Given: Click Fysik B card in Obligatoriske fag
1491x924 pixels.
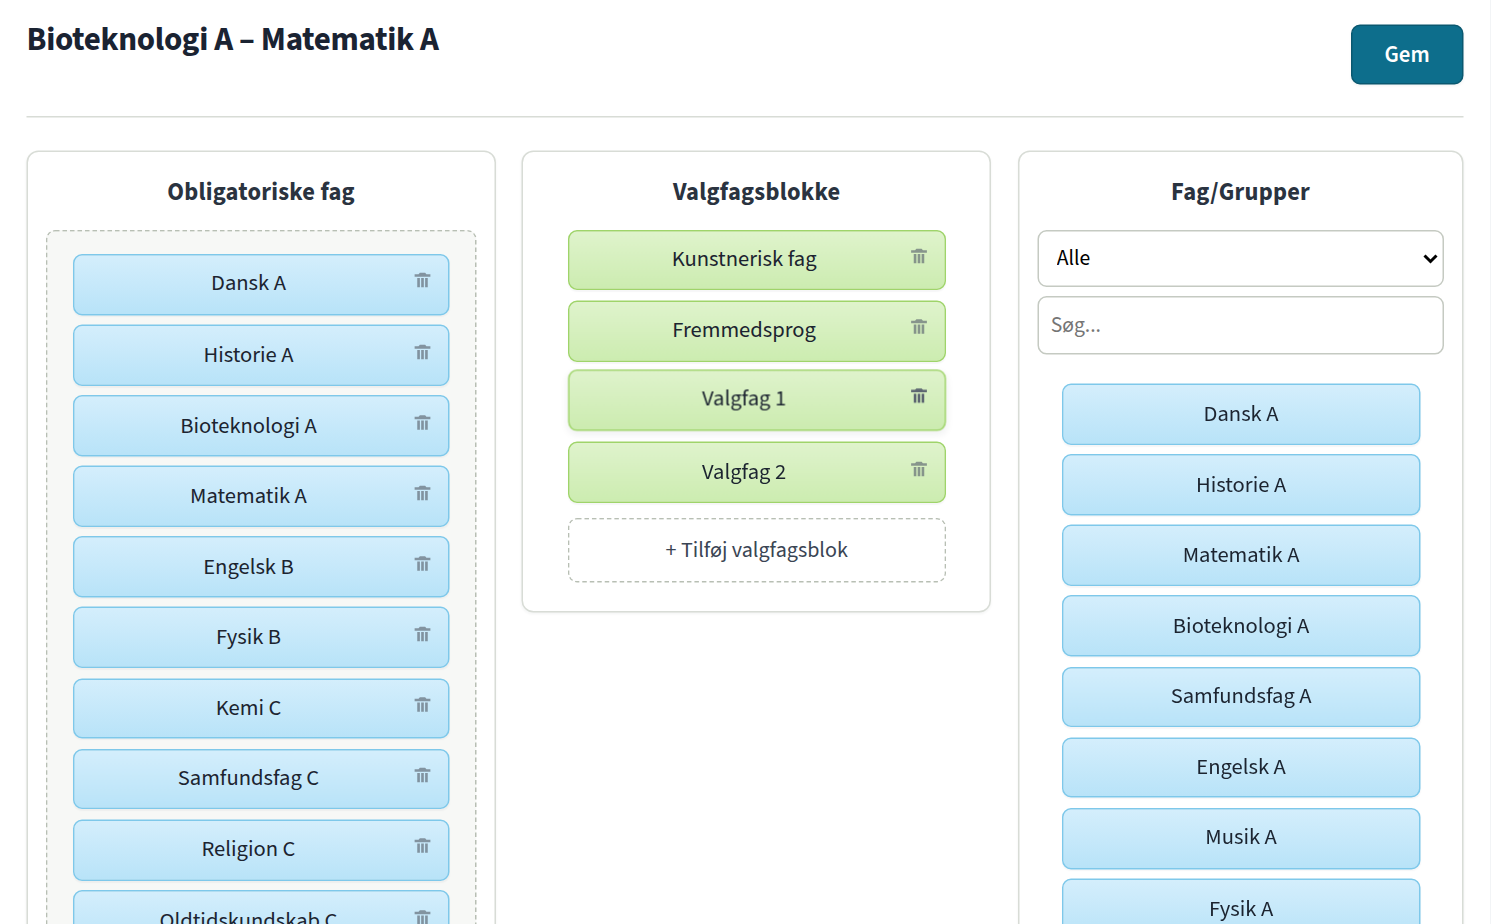Looking at the screenshot, I should [261, 637].
